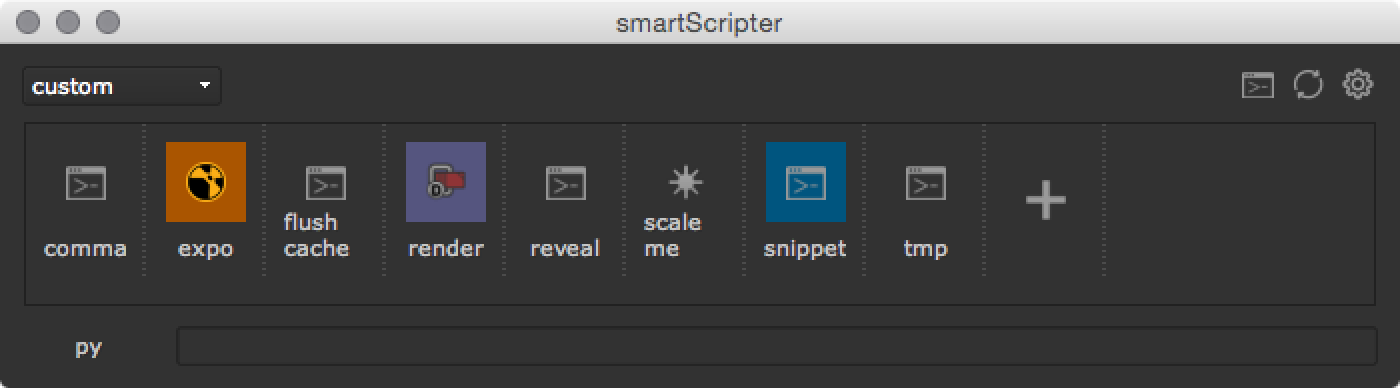Maximize the smartScripter window

click(108, 21)
